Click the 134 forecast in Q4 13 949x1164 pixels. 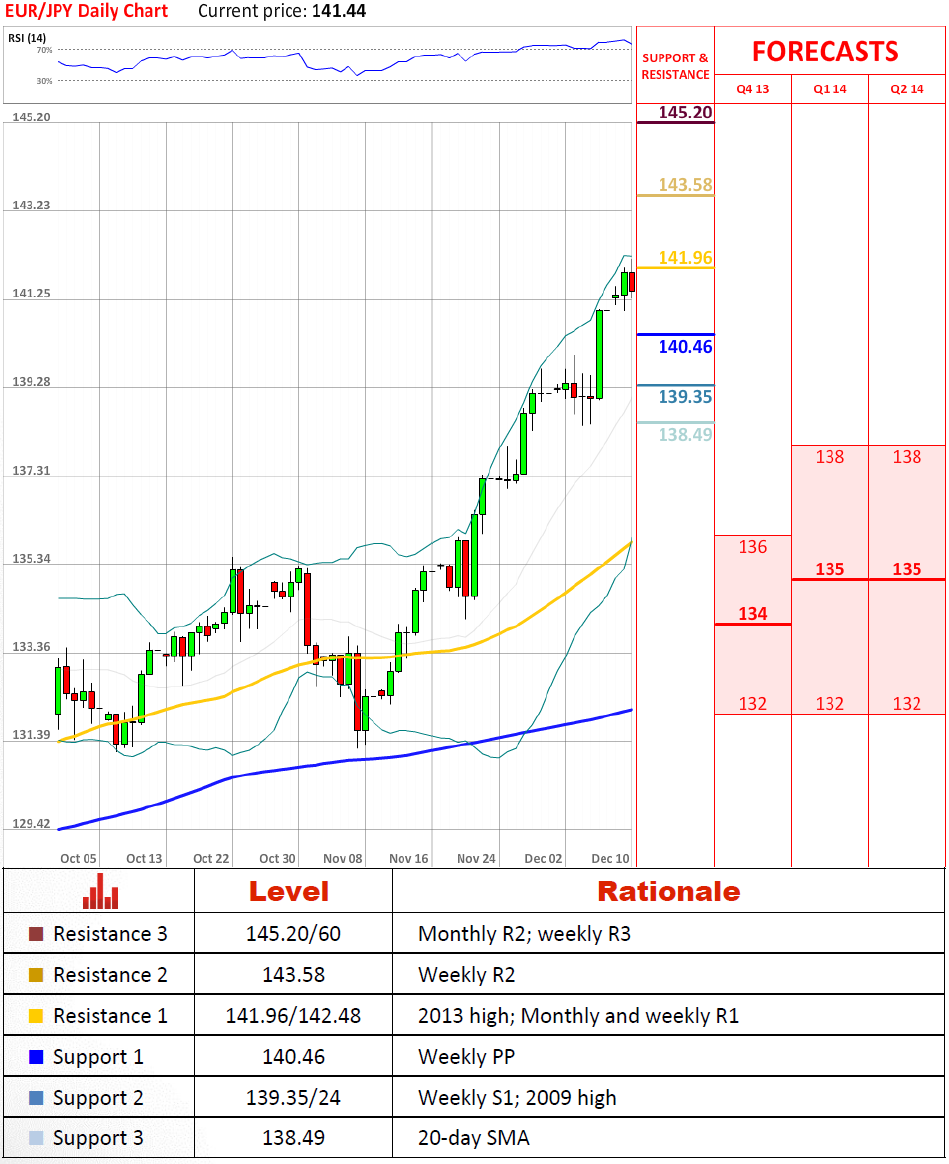[752, 614]
